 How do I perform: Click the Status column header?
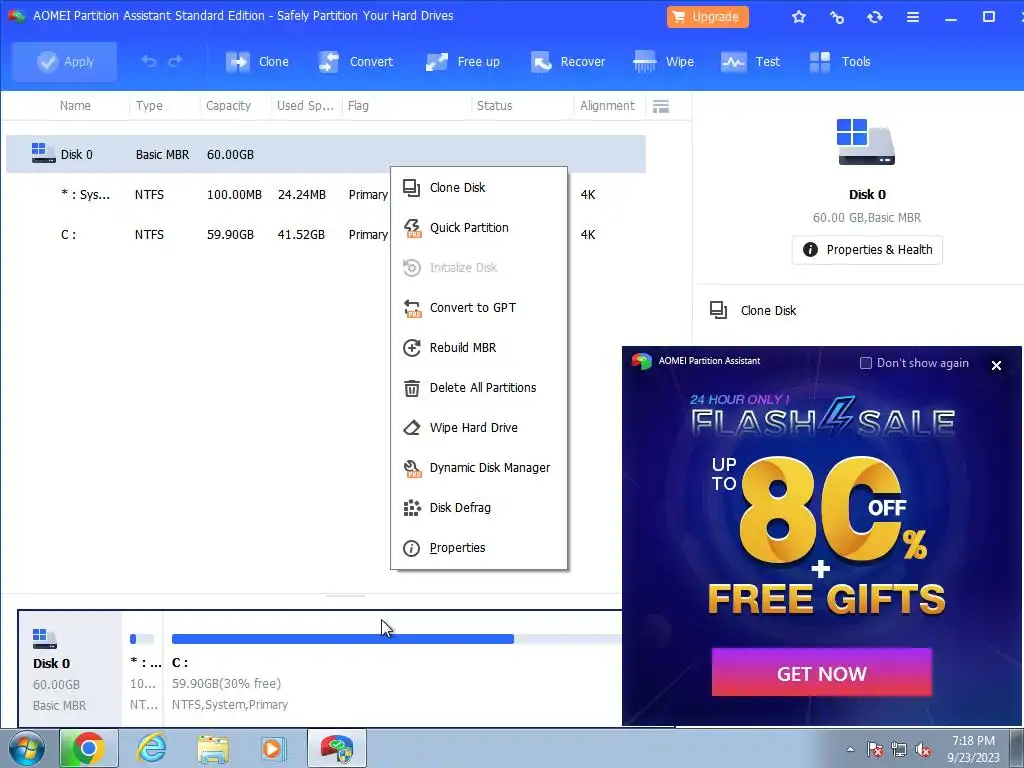click(x=494, y=106)
